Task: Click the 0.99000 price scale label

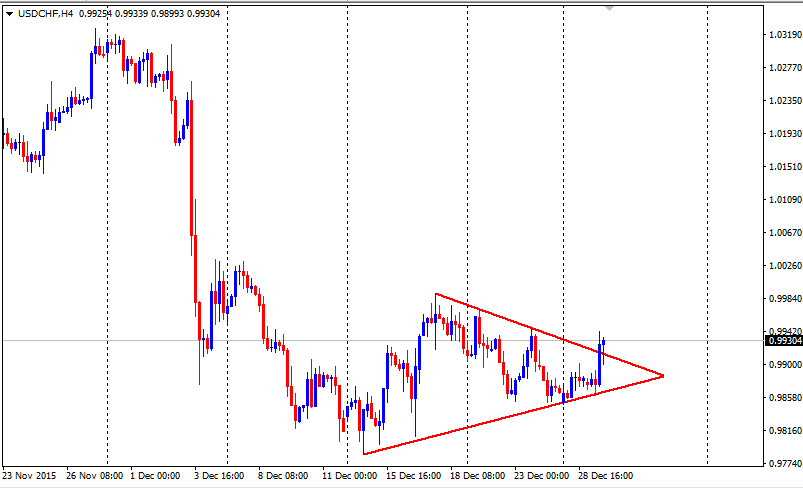Action: coord(785,365)
